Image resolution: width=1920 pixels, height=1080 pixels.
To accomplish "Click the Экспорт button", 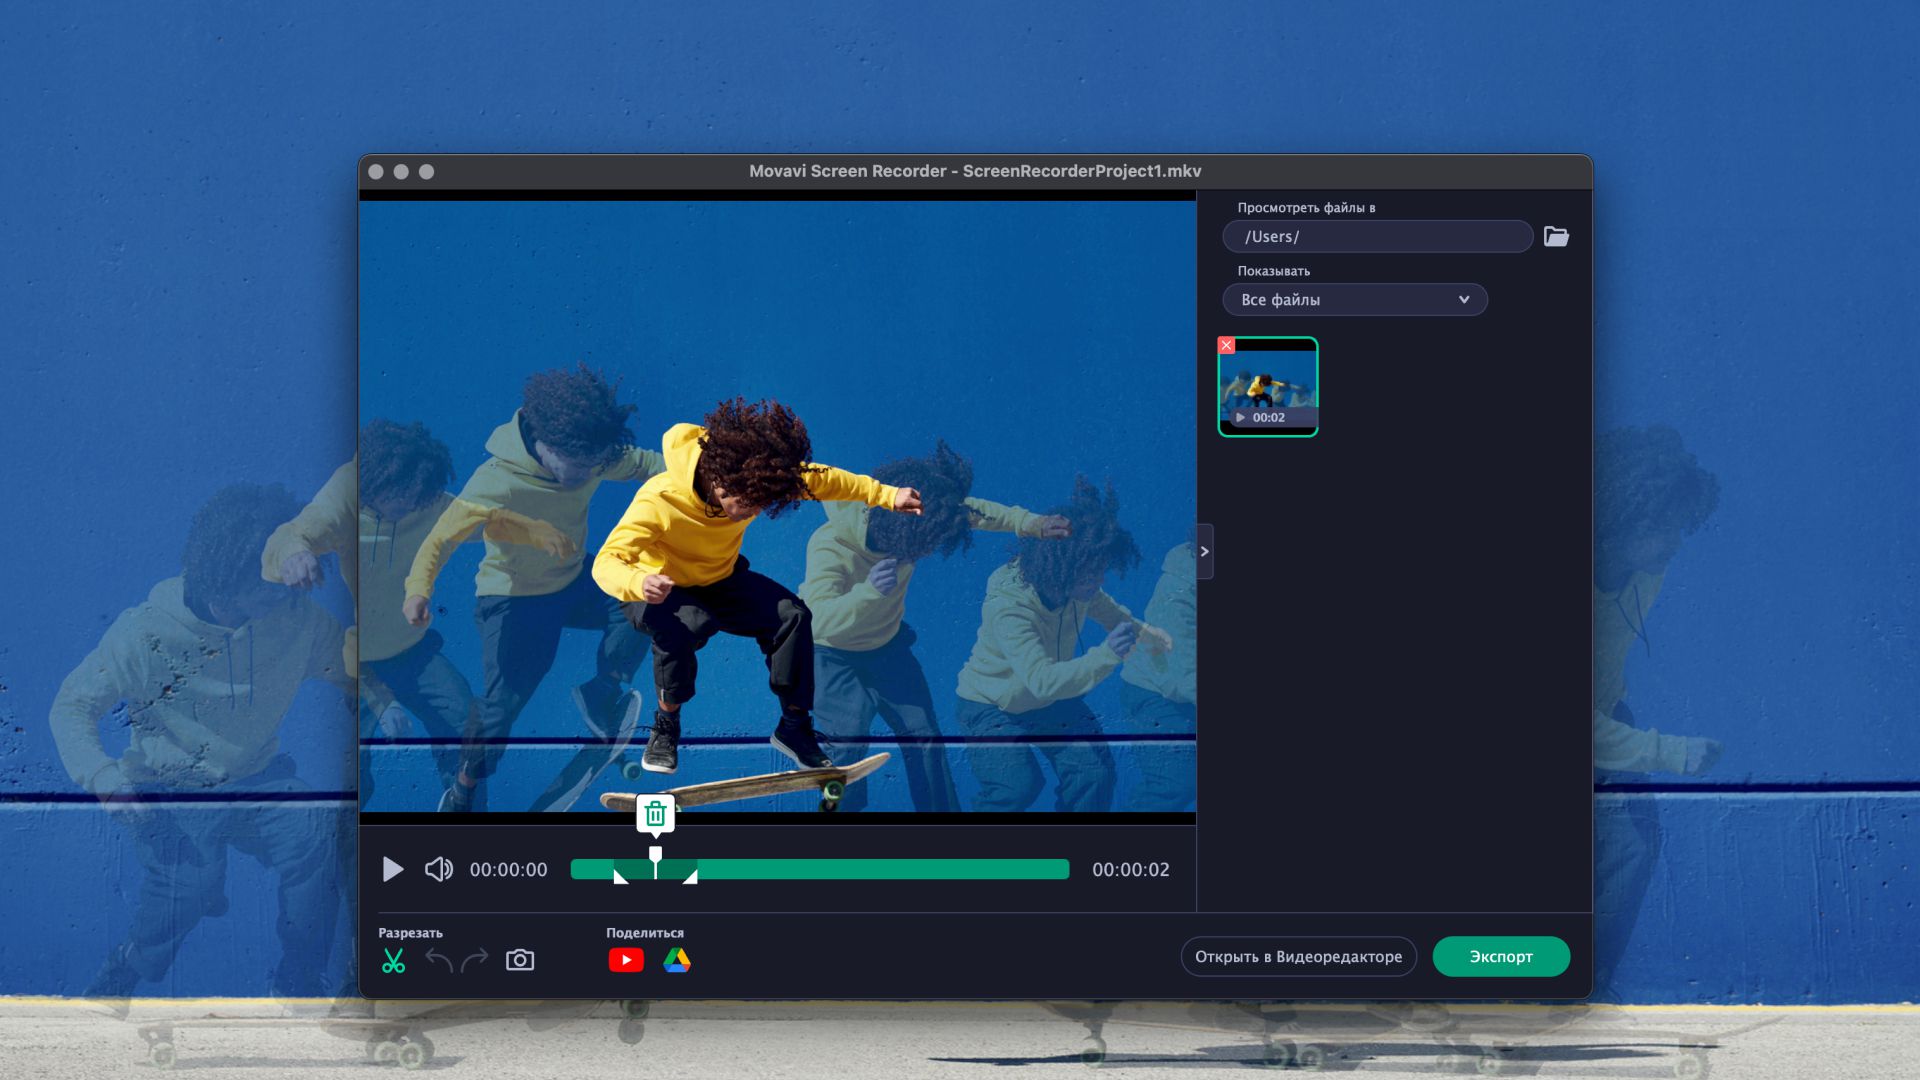I will pyautogui.click(x=1500, y=957).
